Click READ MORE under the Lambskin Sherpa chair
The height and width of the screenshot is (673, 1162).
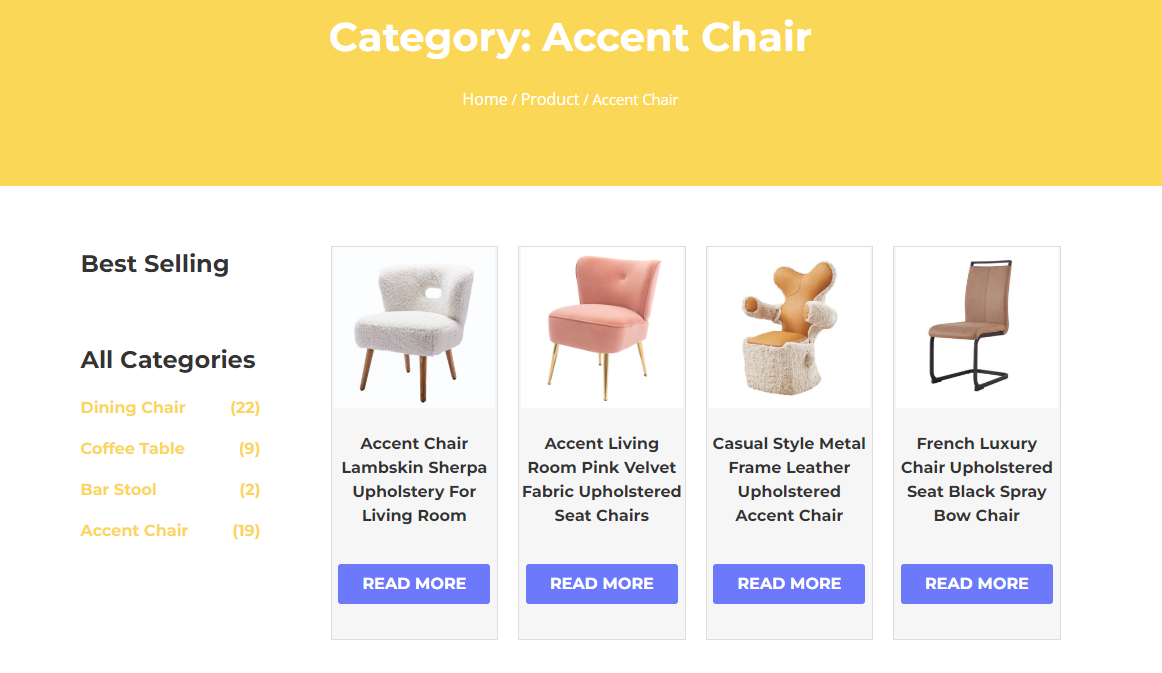pos(413,584)
